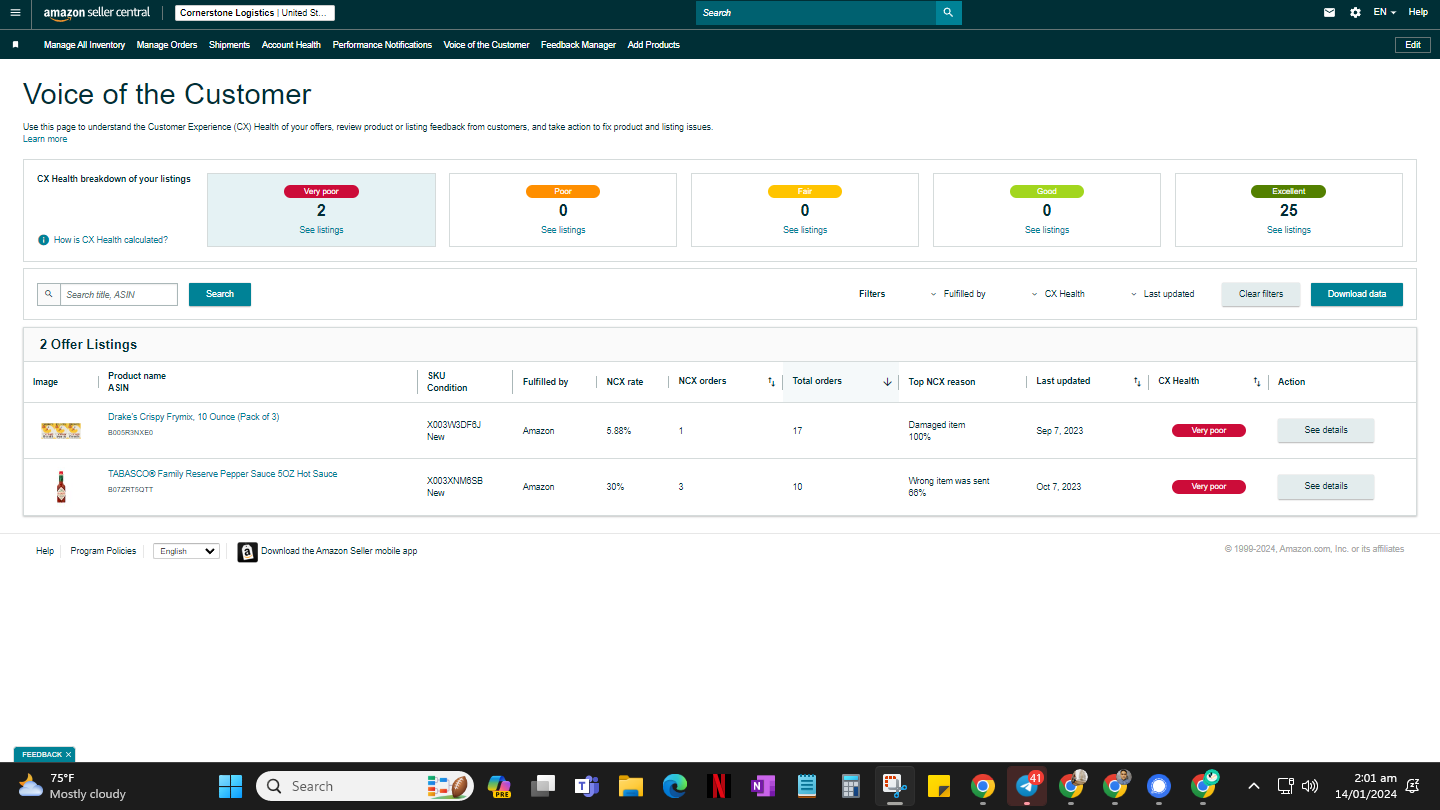Expand the CX Health filter

pos(1058,294)
